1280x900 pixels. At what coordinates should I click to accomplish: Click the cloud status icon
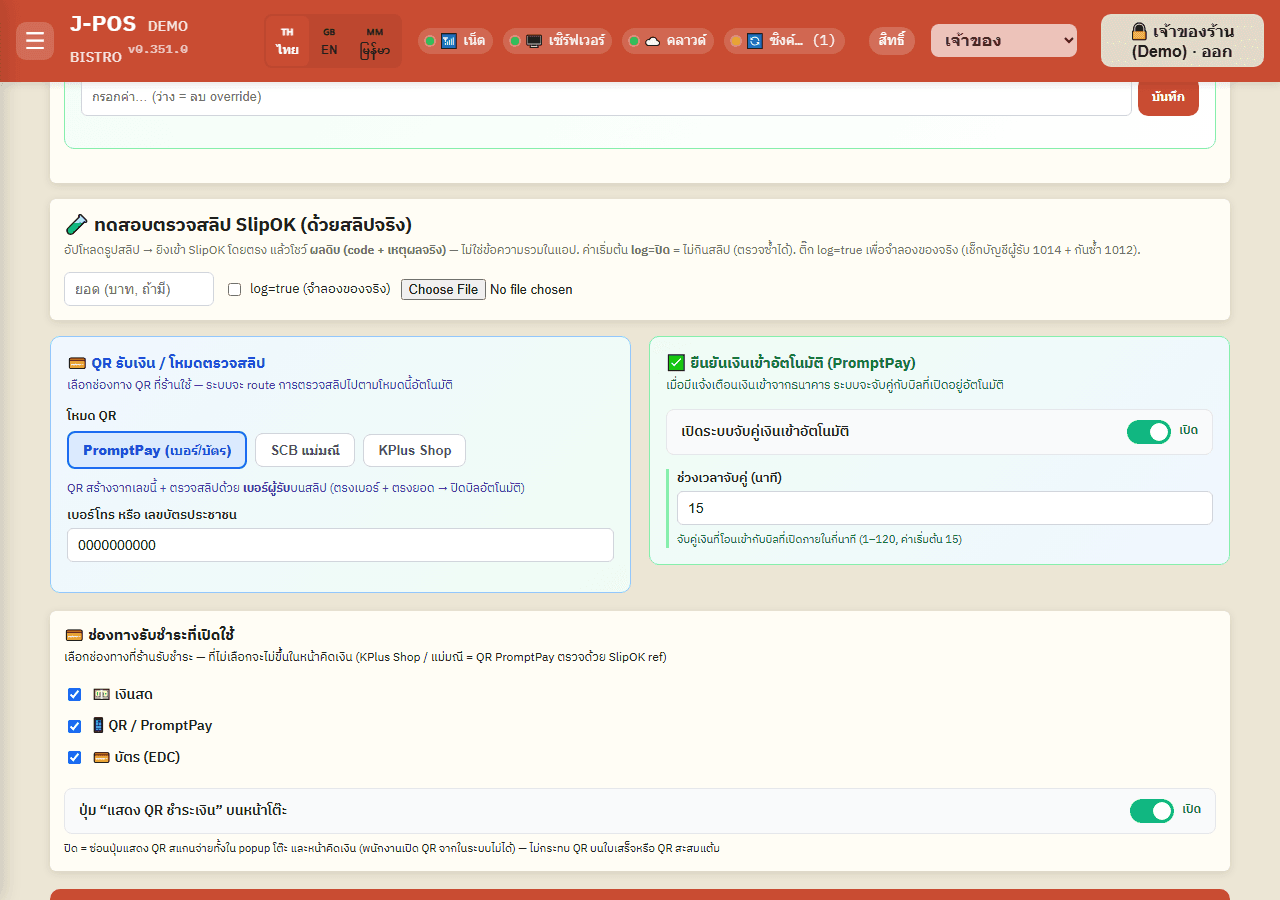coord(652,41)
